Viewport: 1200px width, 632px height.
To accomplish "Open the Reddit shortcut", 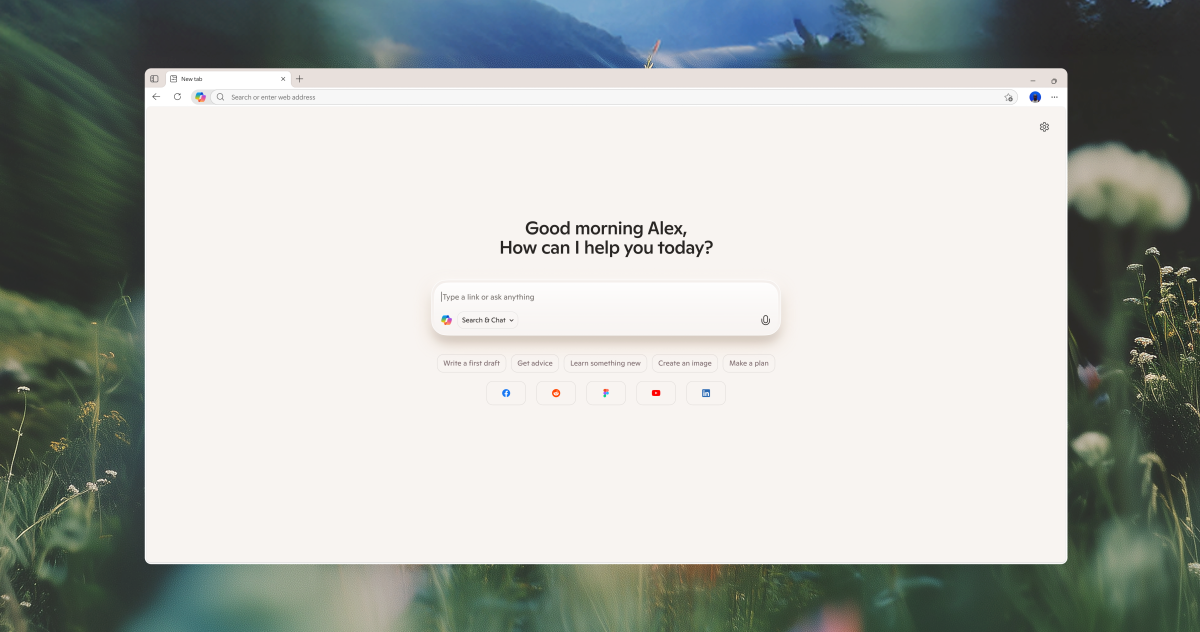I will pos(556,393).
